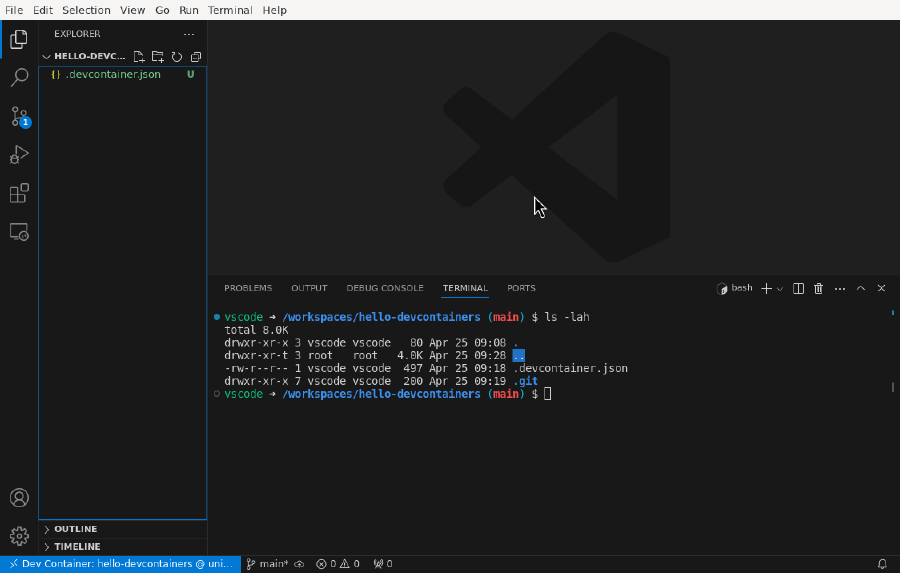Viewport: 900px width, 573px height.
Task: Open Explorer views and more actions menu
Action: click(189, 34)
